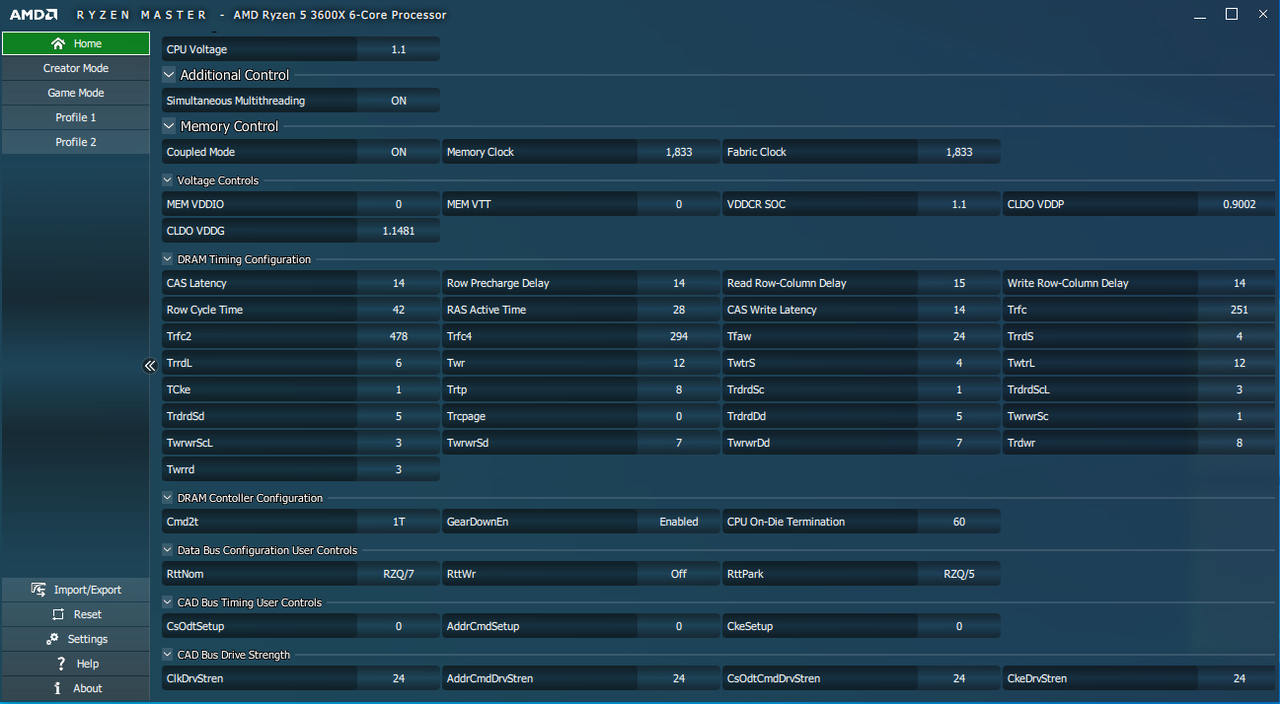Screen dimensions: 1280x704
Task: Open RttNom RZQ/7 value
Action: tap(399, 574)
